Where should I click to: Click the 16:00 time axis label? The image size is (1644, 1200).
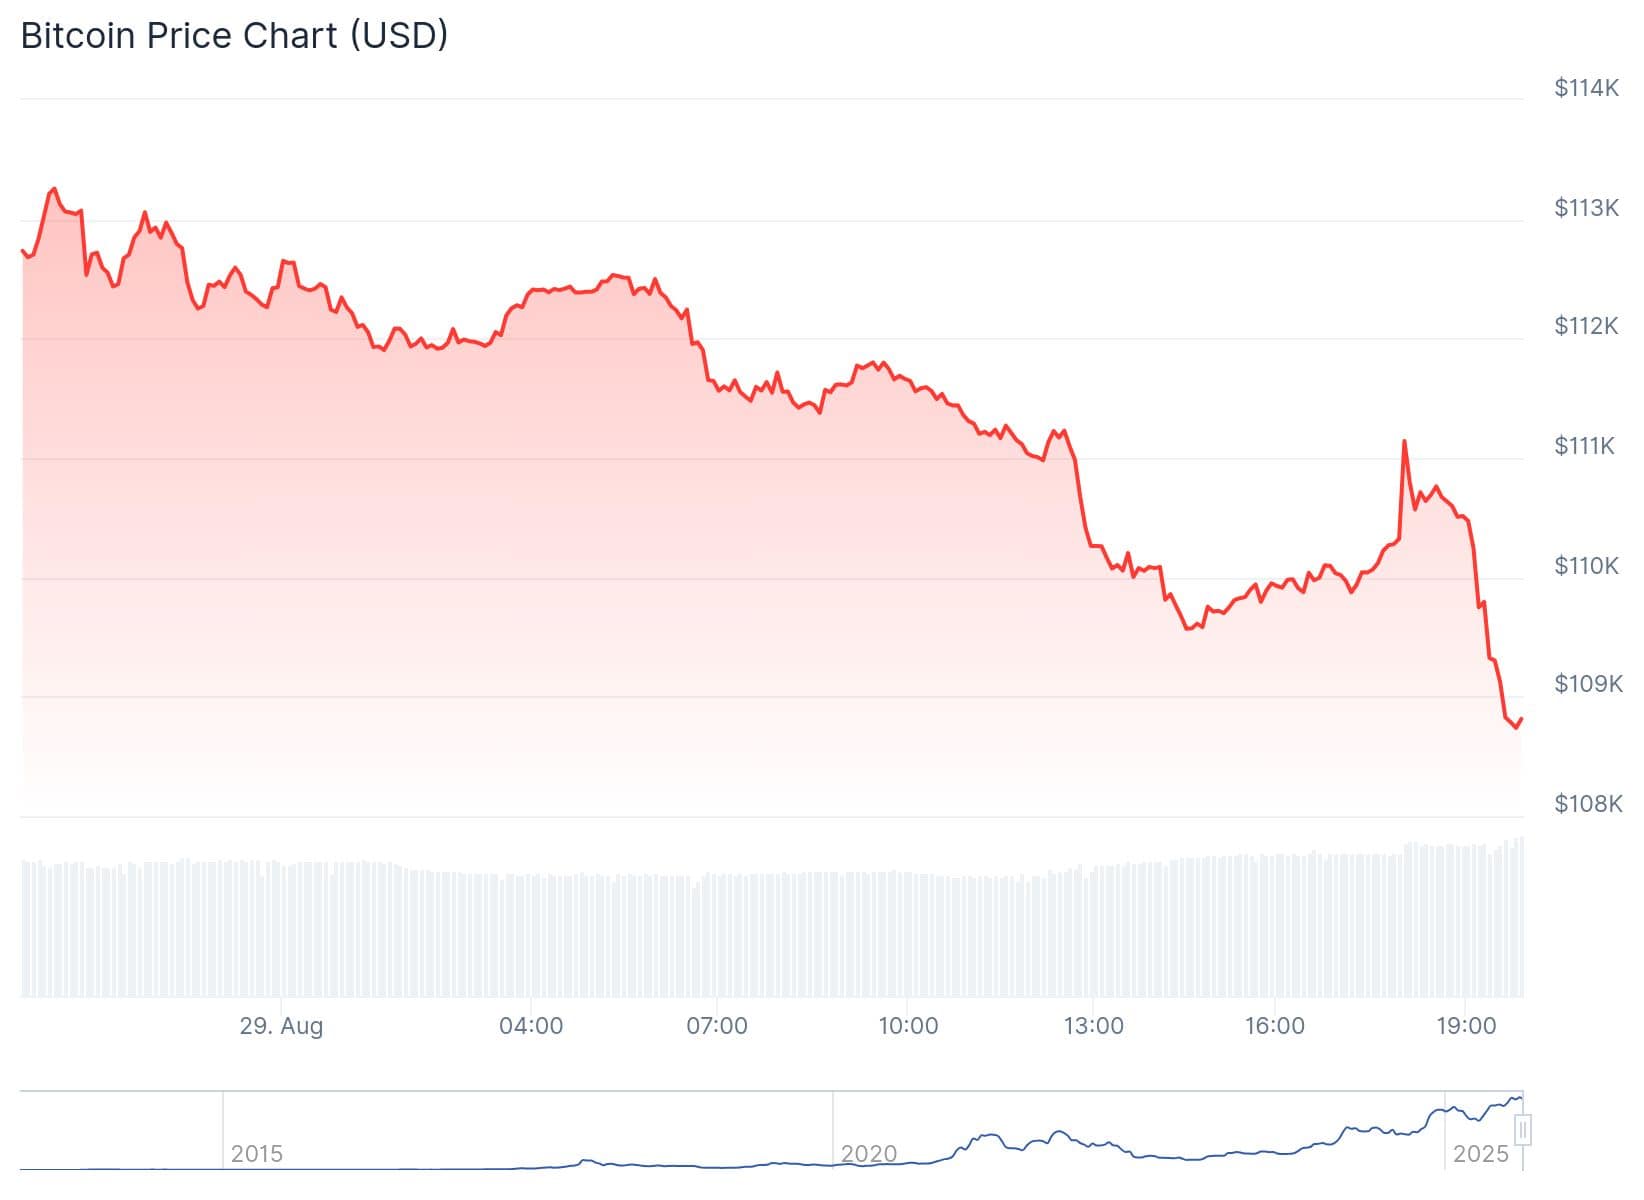pyautogui.click(x=1275, y=1026)
